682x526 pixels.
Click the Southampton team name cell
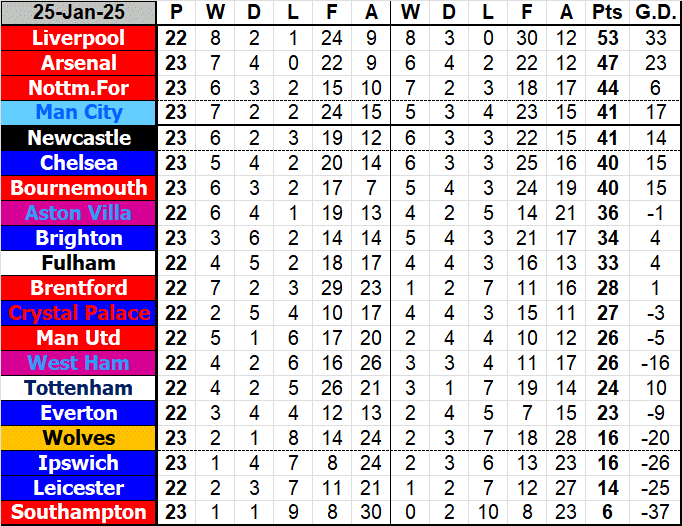click(79, 513)
